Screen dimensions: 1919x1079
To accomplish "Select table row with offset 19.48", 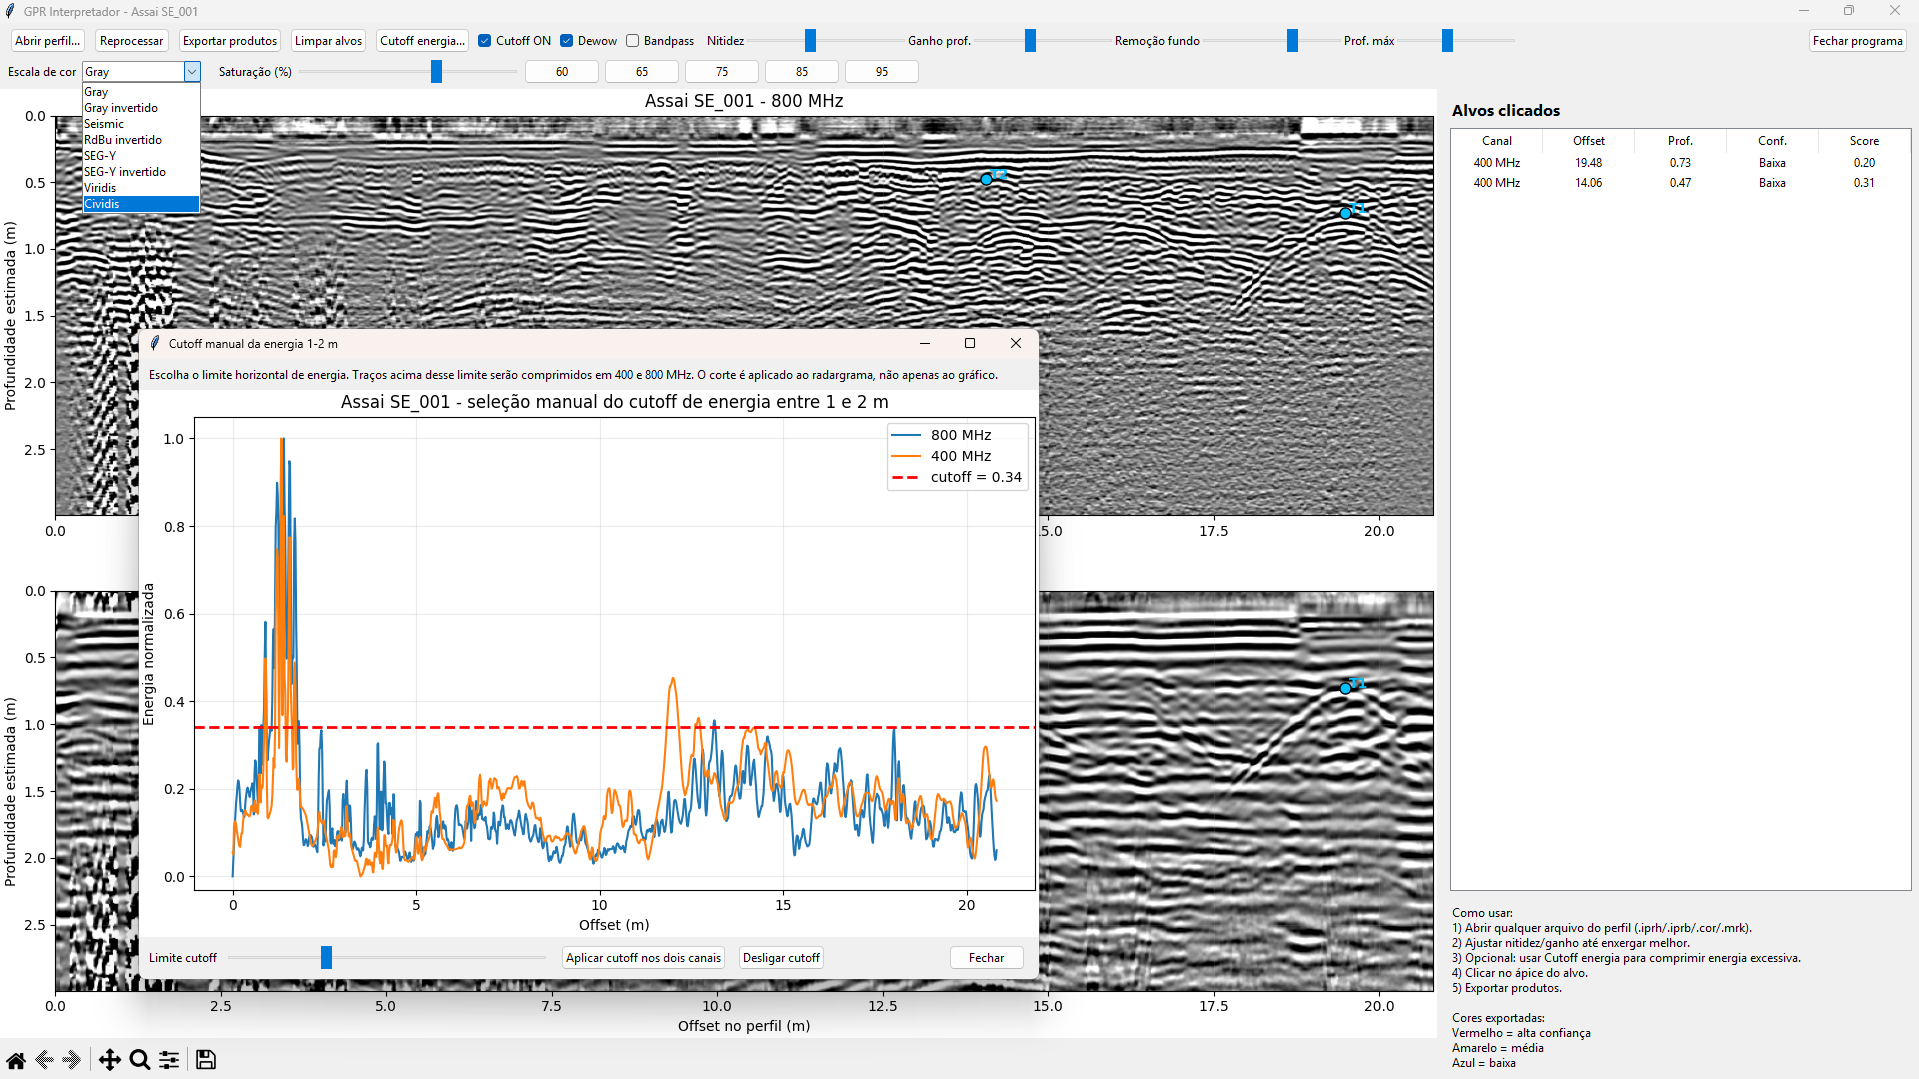I will tap(1680, 163).
